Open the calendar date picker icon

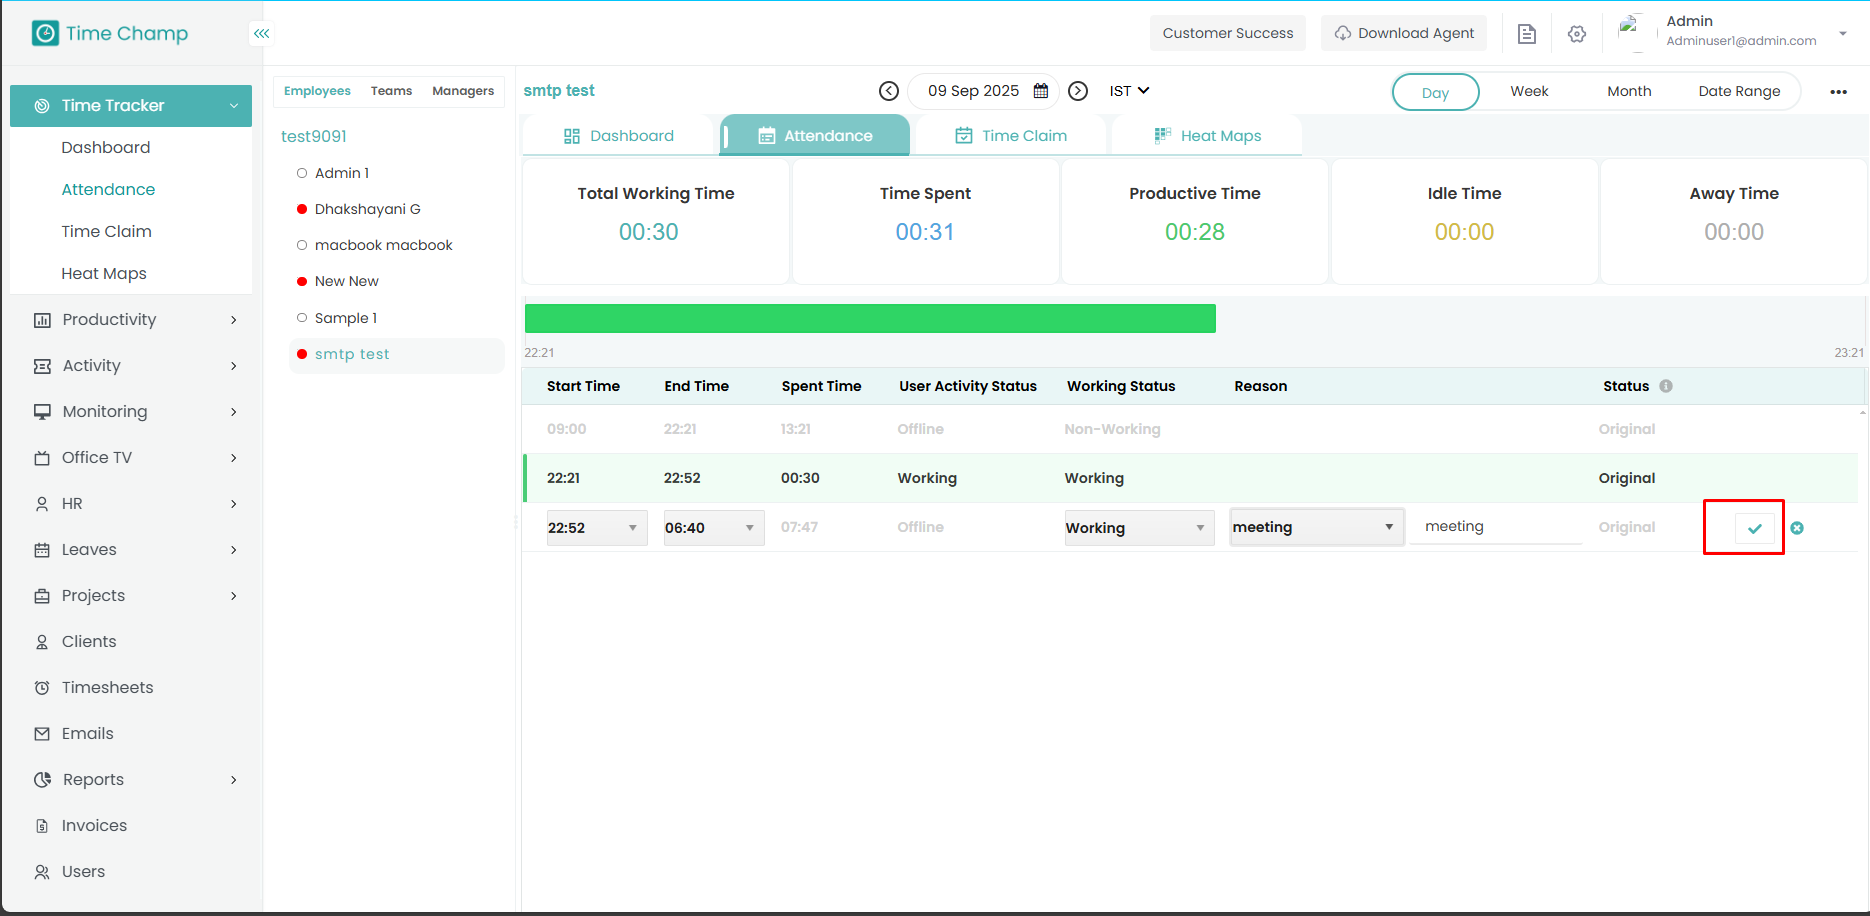tap(1041, 91)
